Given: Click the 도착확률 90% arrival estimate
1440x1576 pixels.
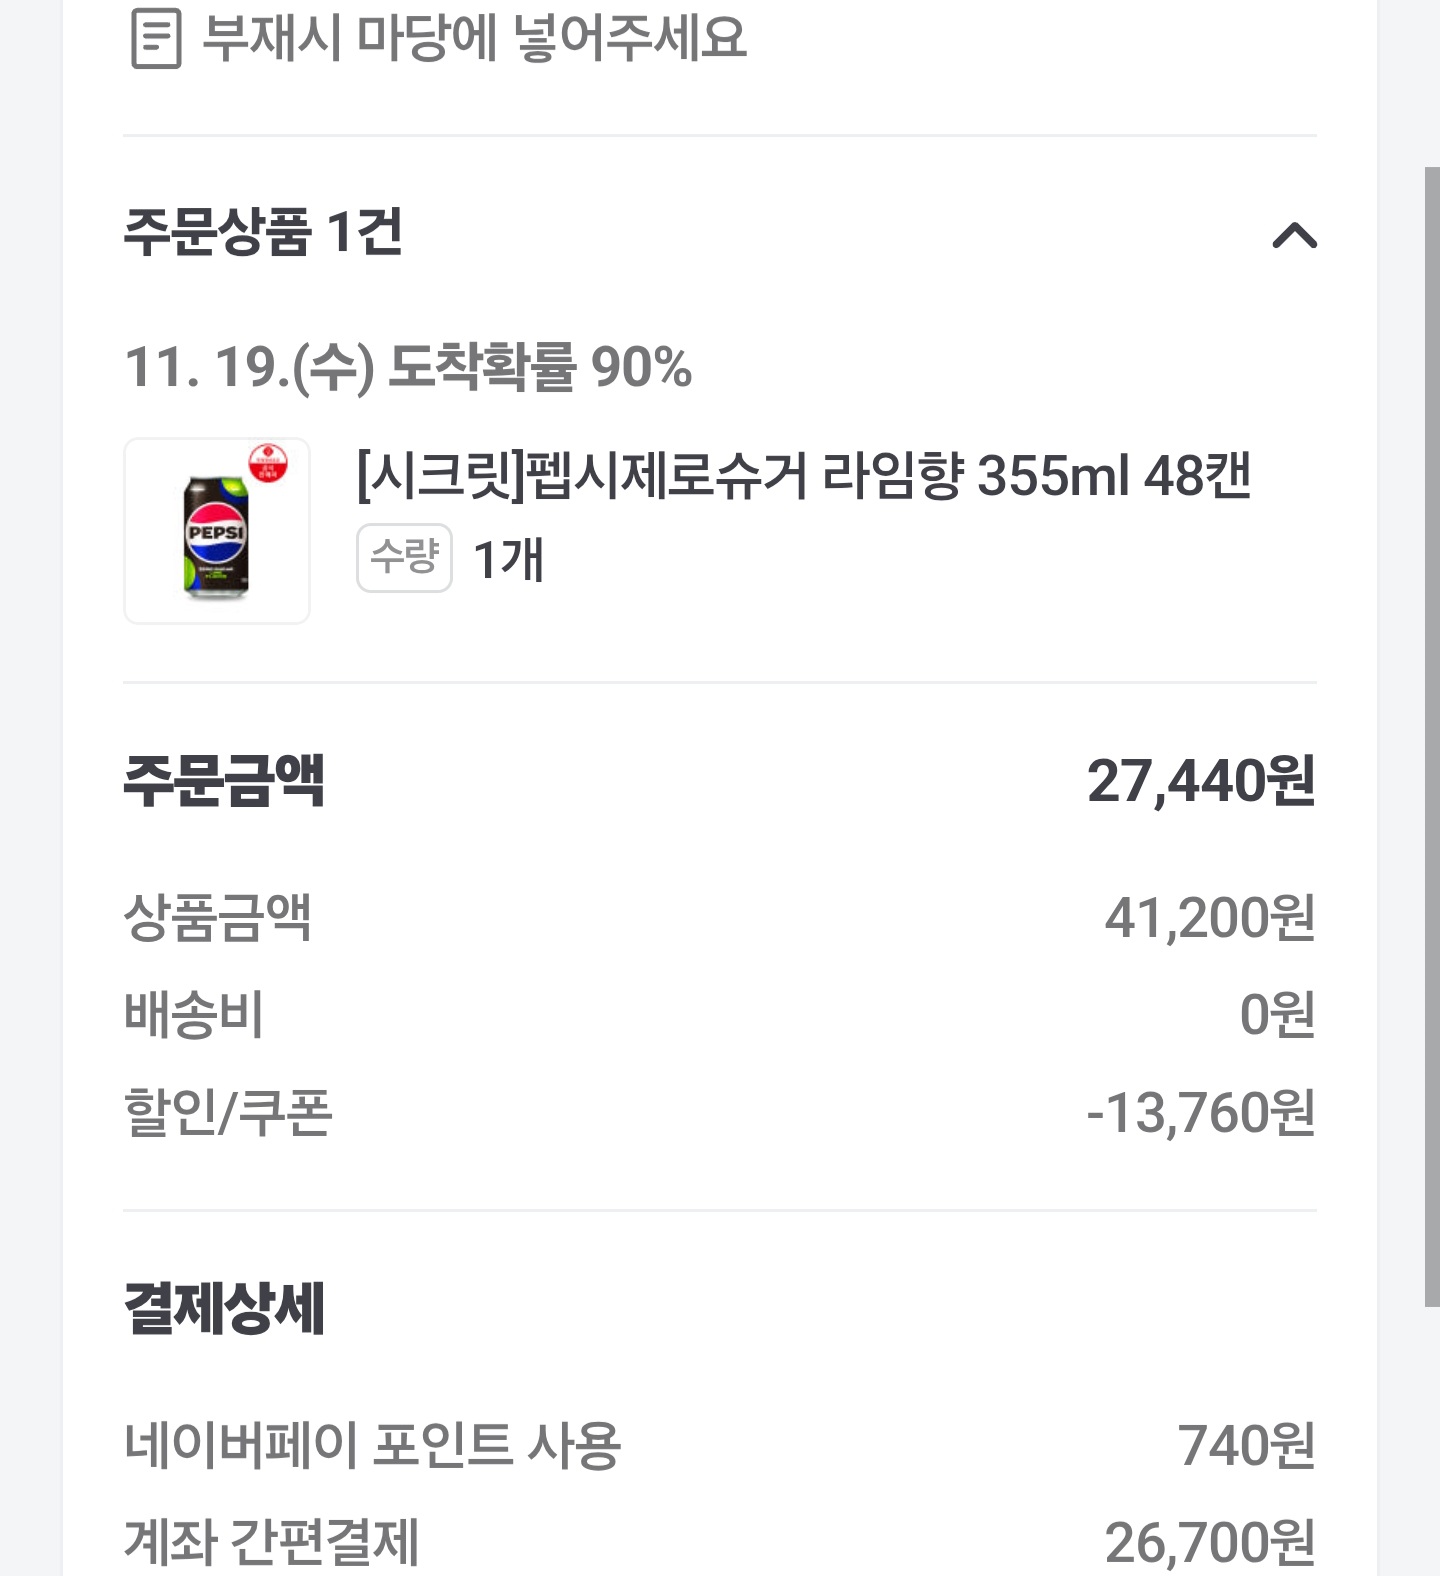Looking at the screenshot, I should 408,367.
